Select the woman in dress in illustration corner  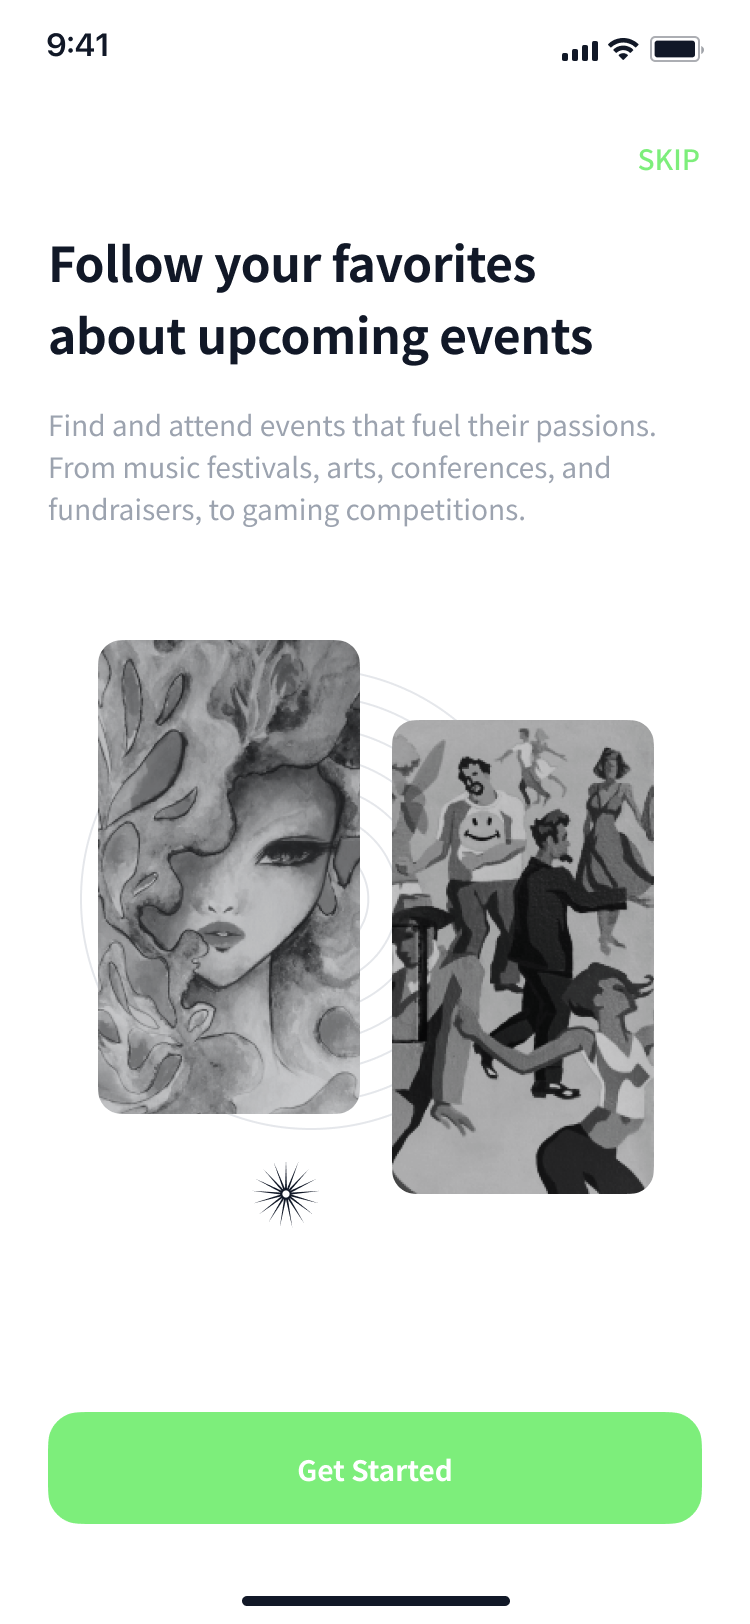(x=610, y=850)
